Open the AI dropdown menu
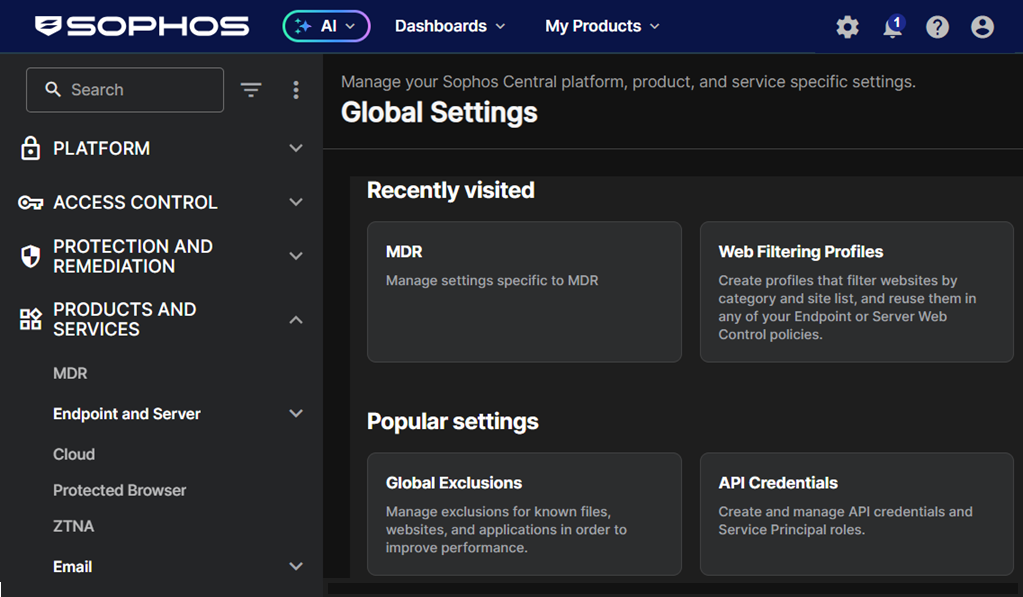1023x597 pixels. (x=326, y=26)
